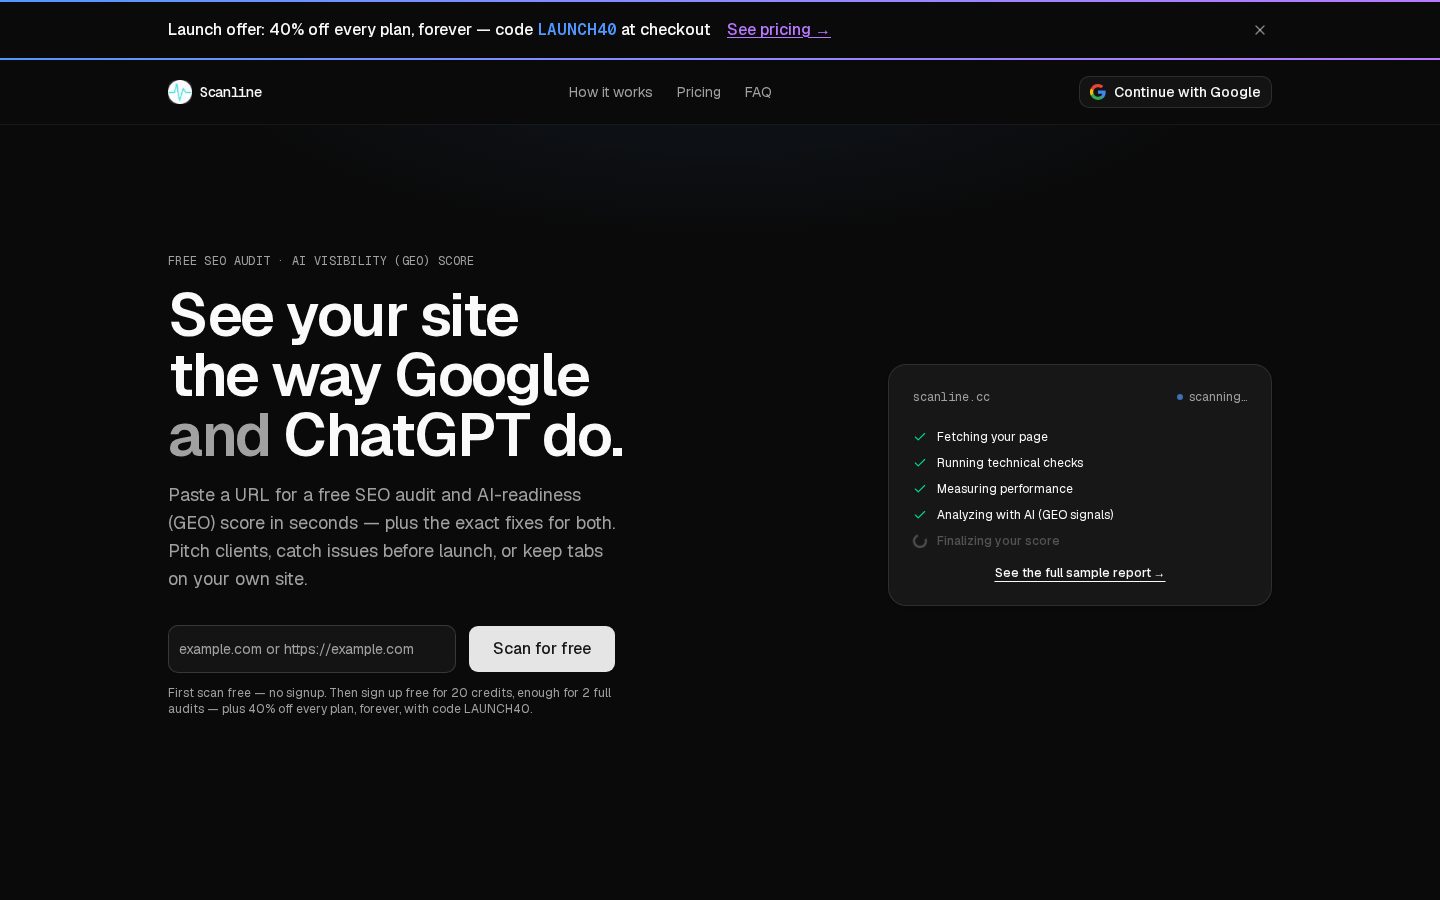The width and height of the screenshot is (1440, 900).
Task: Go to How it works section
Action: tap(610, 92)
